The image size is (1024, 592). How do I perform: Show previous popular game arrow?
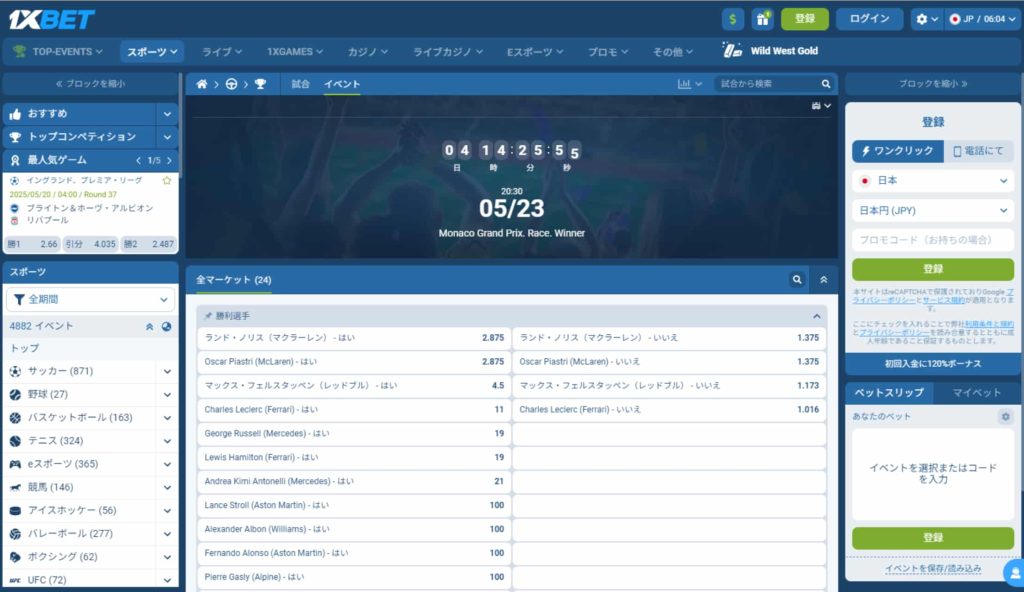click(x=138, y=160)
